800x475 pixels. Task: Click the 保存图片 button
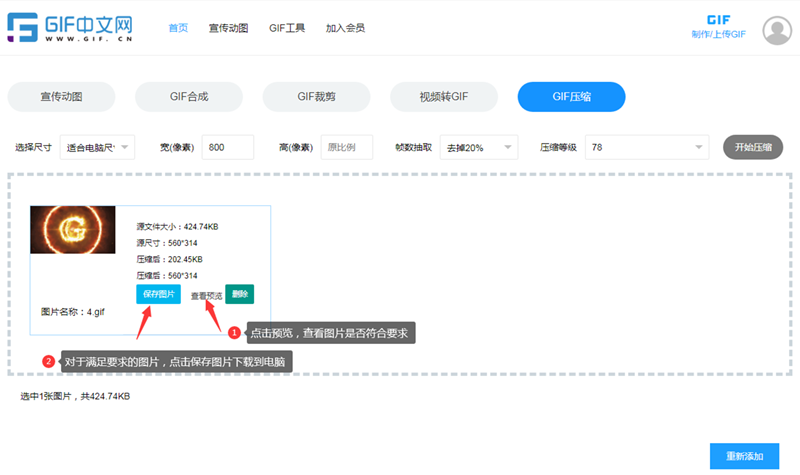click(159, 294)
